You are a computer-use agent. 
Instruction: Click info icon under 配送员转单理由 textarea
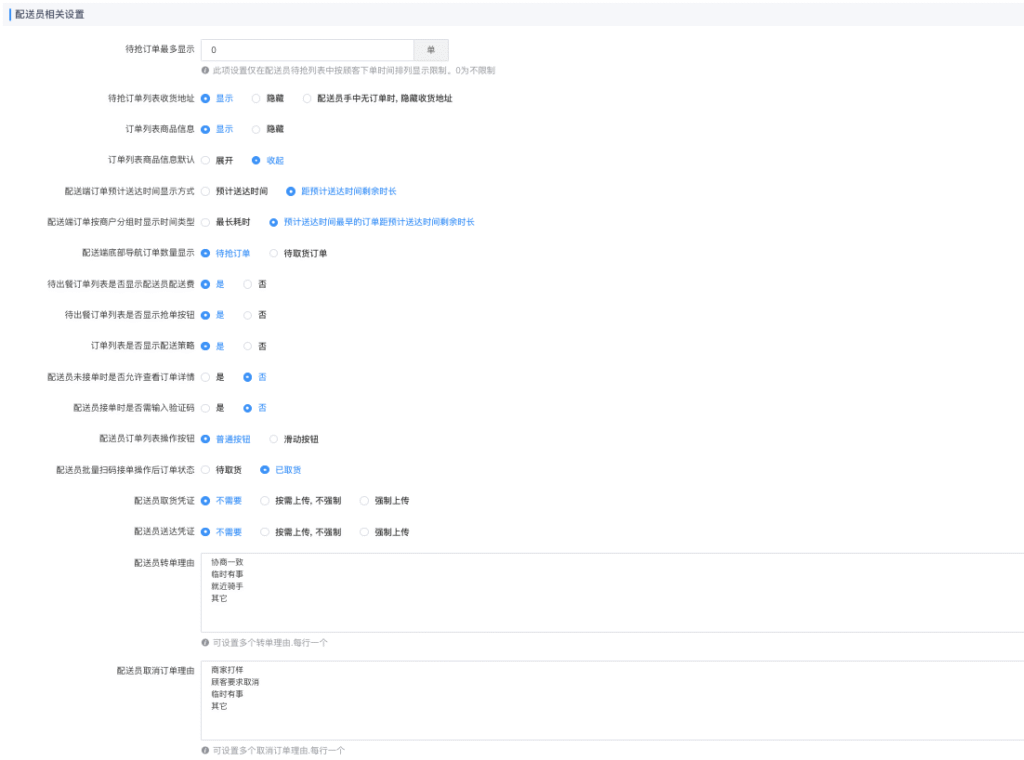205,643
